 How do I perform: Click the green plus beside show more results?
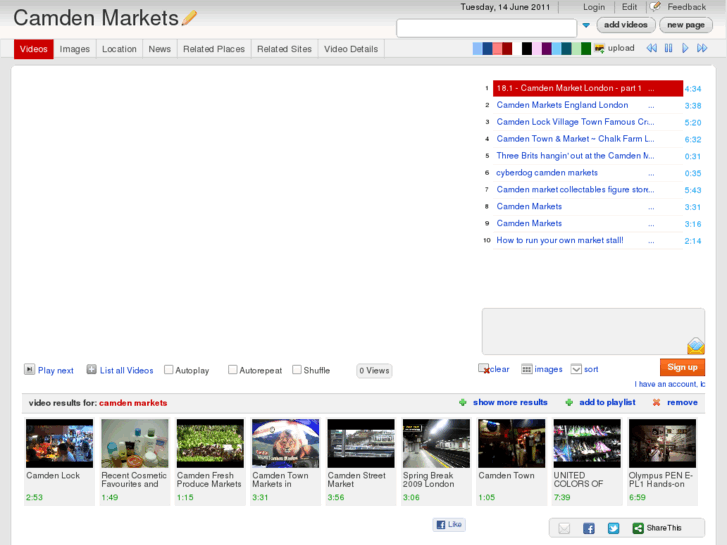(462, 402)
